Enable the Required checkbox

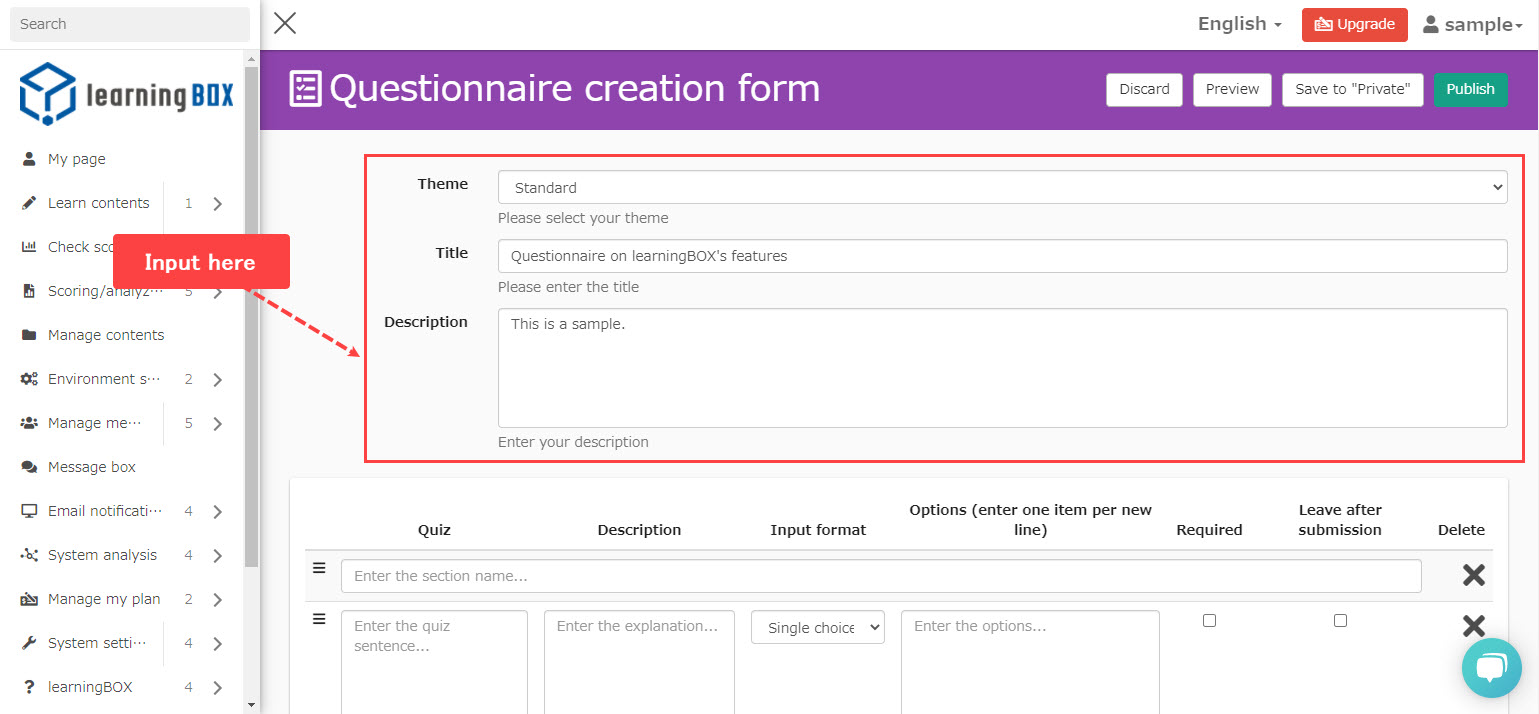pyautogui.click(x=1209, y=621)
